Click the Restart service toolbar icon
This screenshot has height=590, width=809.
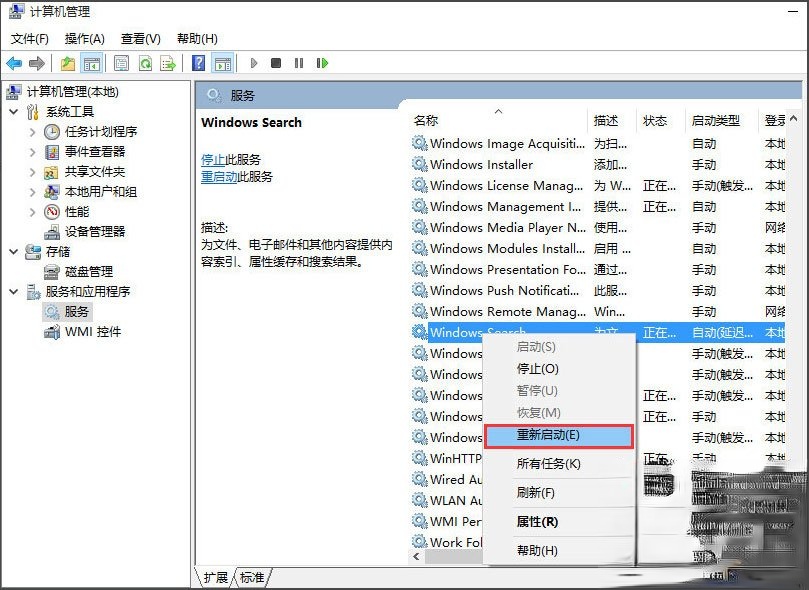[x=321, y=62]
